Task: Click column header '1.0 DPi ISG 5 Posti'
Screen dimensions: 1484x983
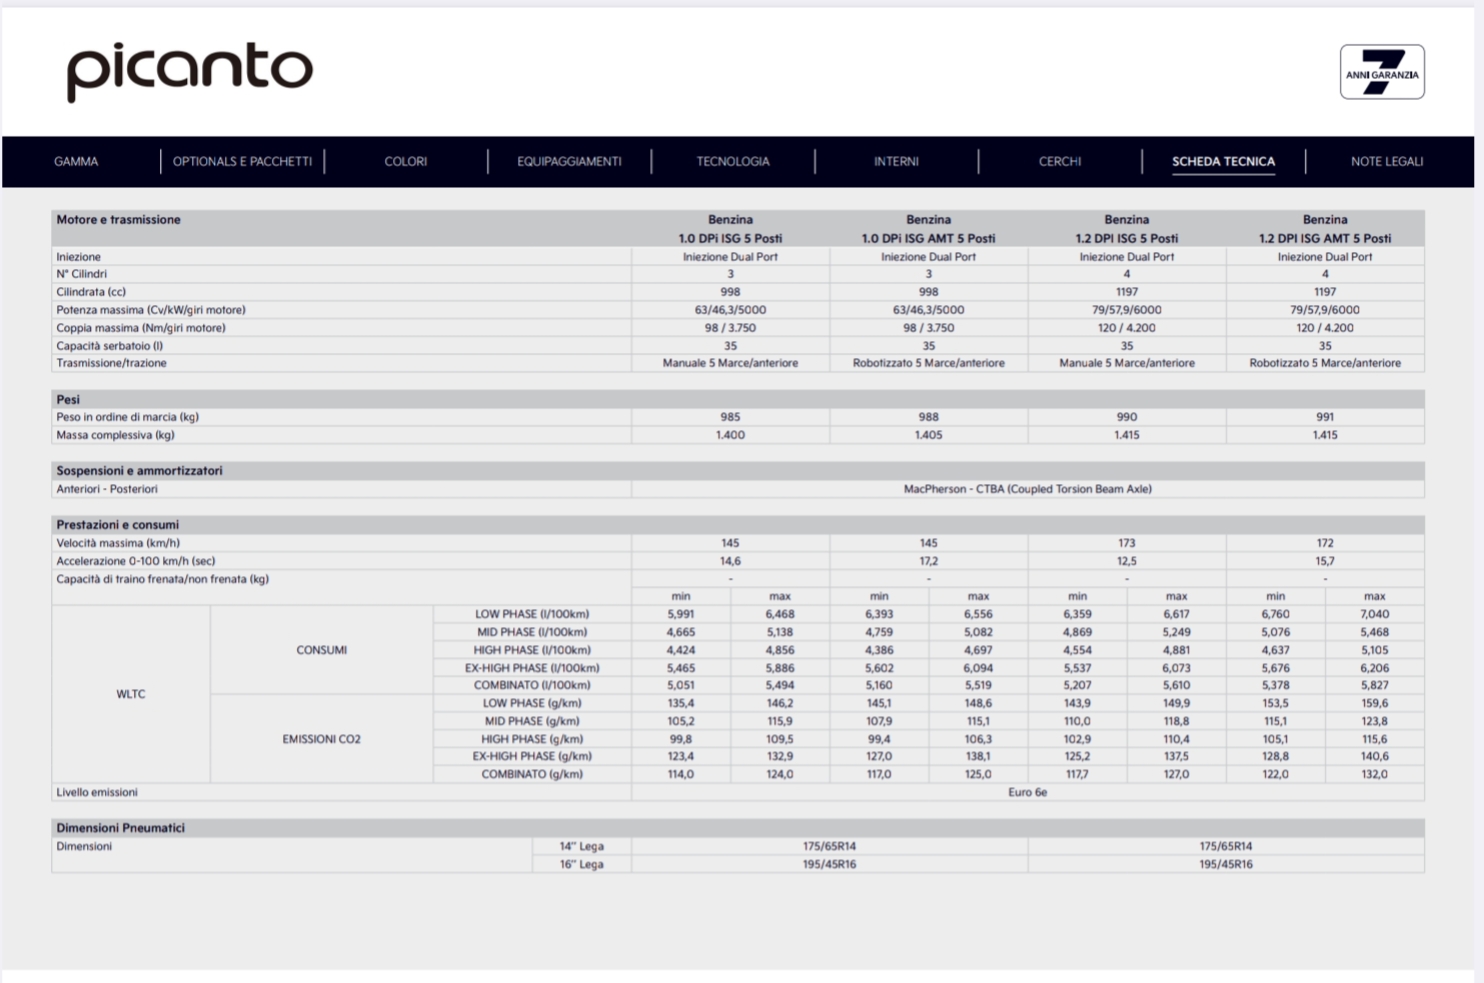Action: (730, 238)
